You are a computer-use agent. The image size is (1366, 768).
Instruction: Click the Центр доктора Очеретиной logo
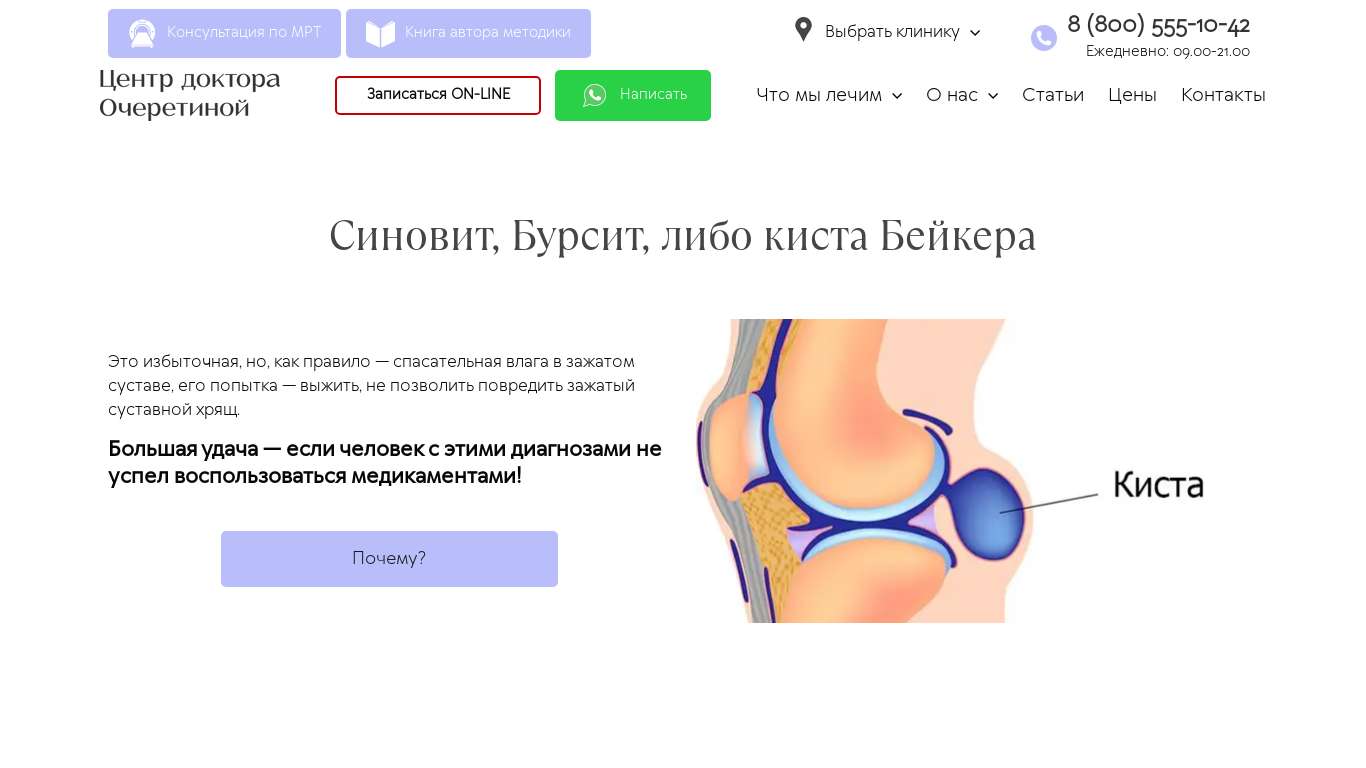(190, 93)
